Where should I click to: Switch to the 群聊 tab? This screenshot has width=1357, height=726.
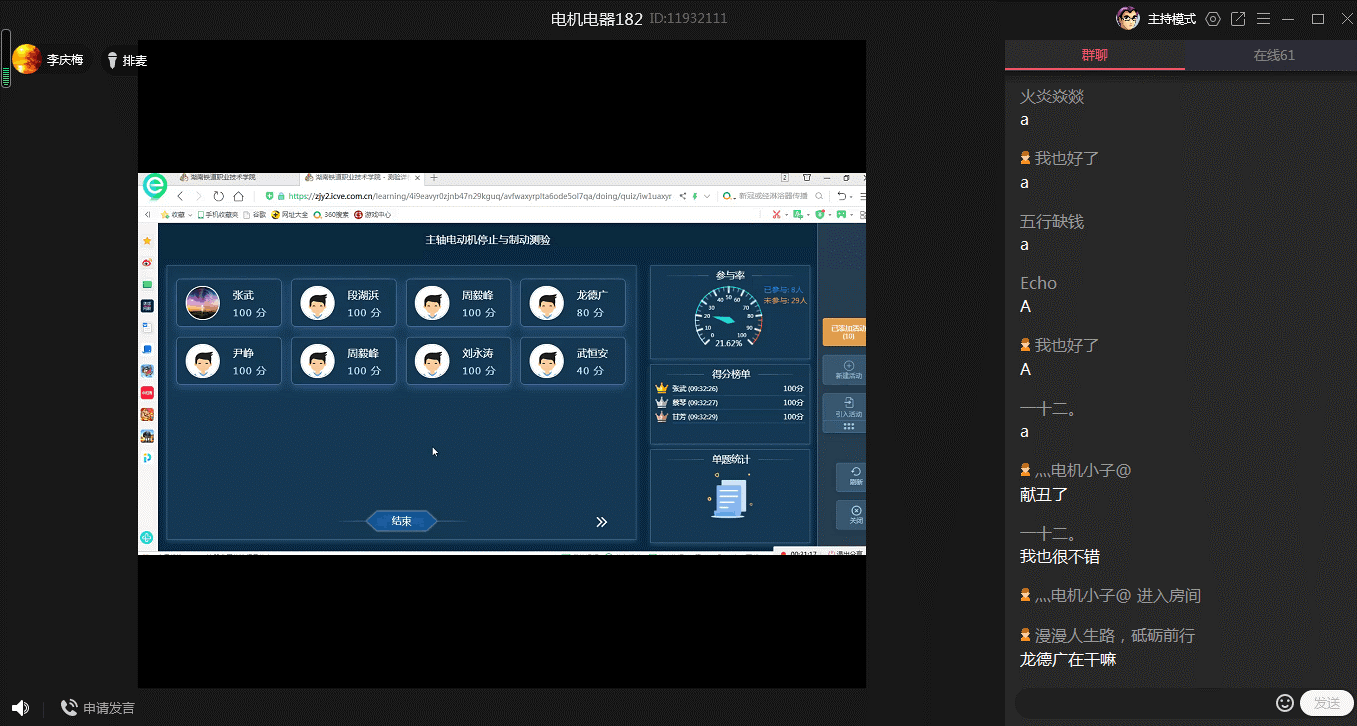(x=1095, y=56)
